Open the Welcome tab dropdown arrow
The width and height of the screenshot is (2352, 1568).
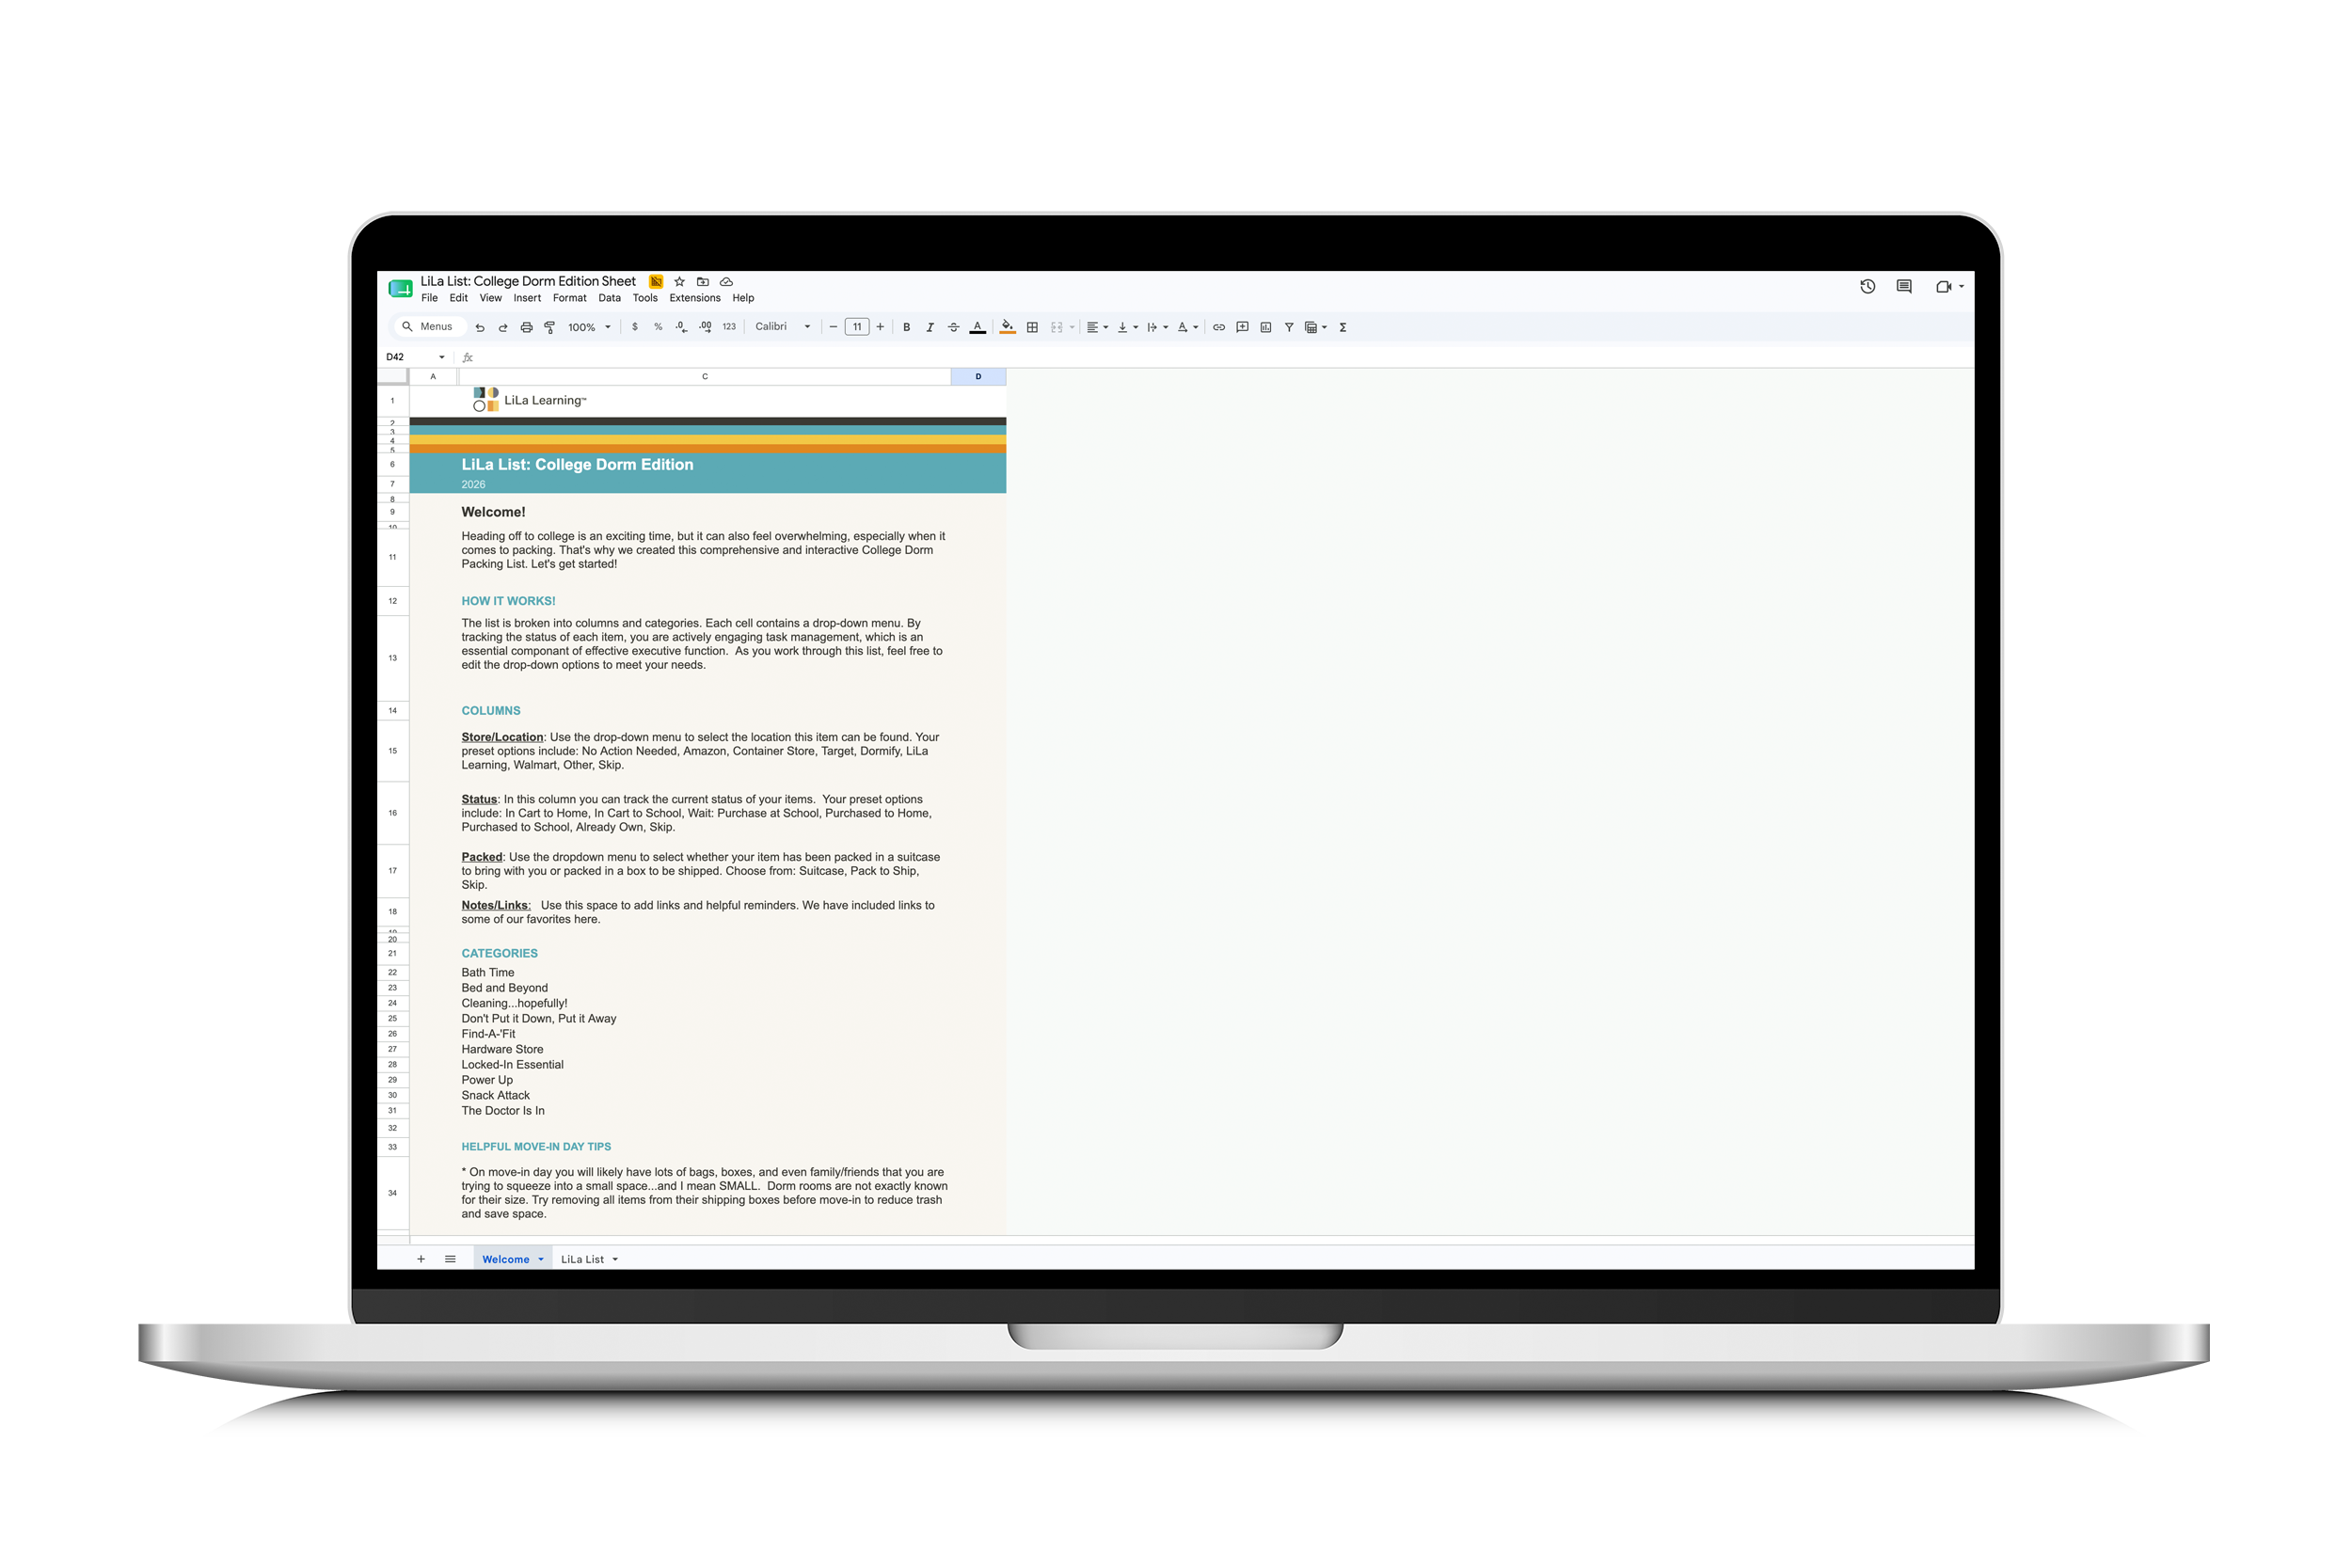541,1259
